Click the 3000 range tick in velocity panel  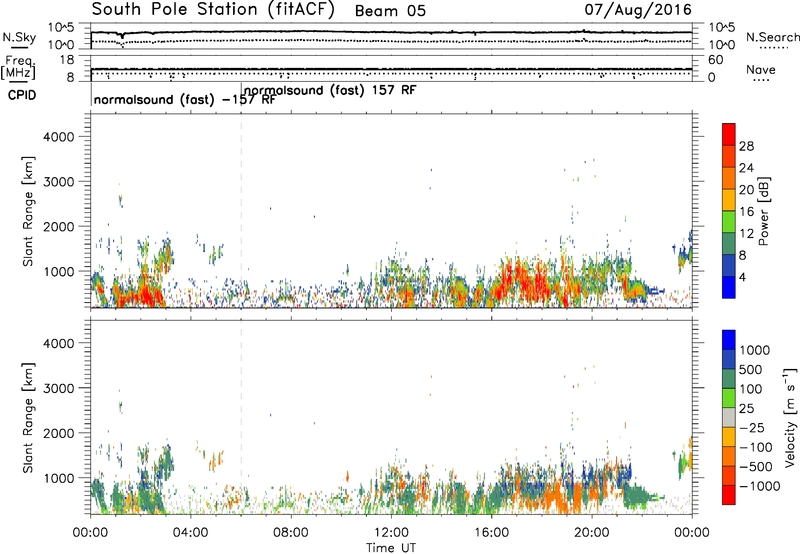(x=59, y=388)
